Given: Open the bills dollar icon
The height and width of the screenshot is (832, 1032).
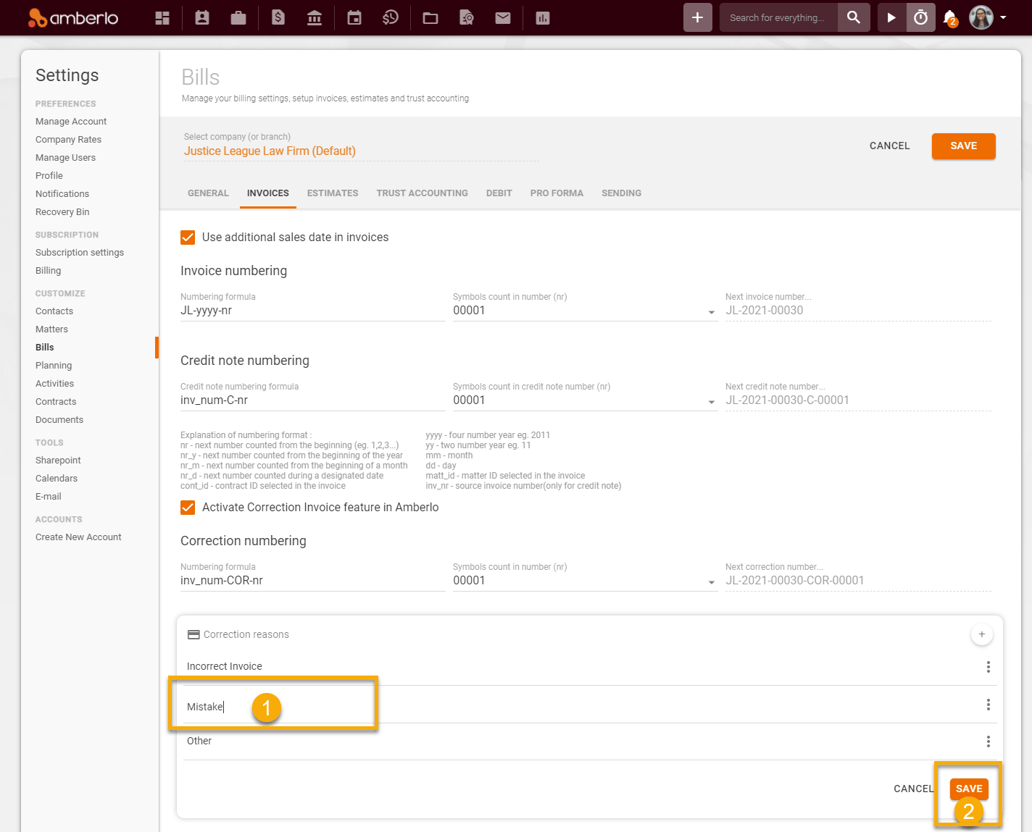Looking at the screenshot, I should (278, 18).
